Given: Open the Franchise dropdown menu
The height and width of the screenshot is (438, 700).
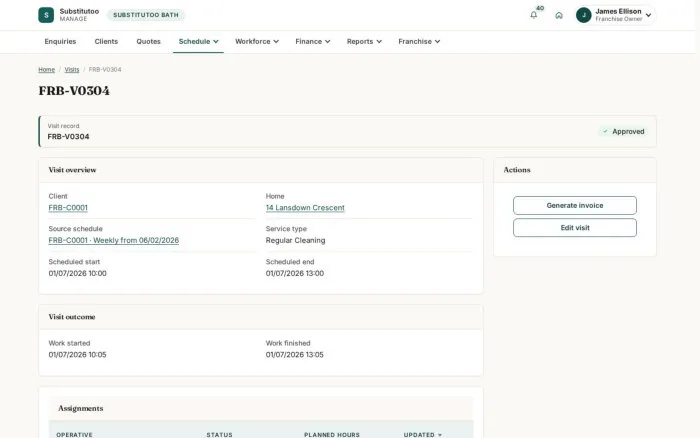Looking at the screenshot, I should pyautogui.click(x=419, y=42).
